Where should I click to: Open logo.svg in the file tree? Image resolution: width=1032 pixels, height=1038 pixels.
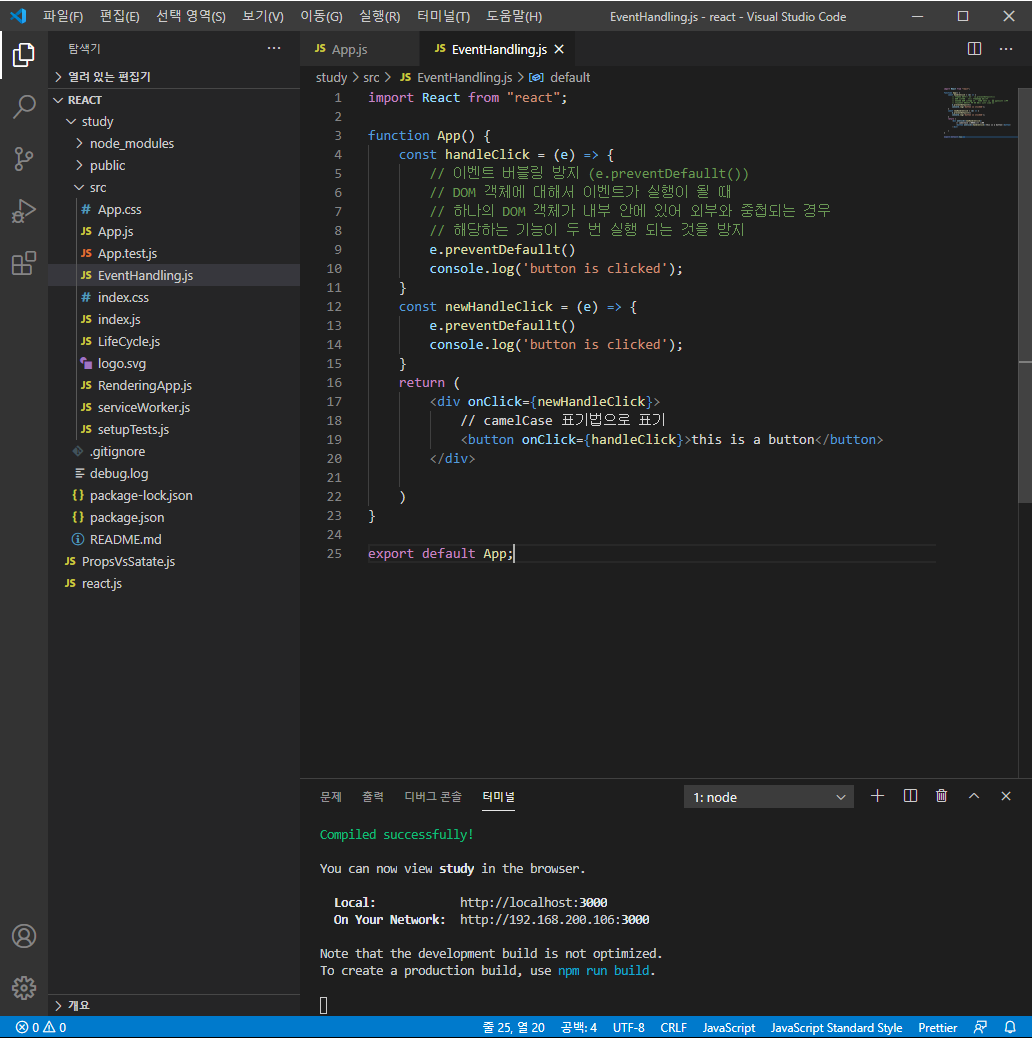tap(122, 363)
